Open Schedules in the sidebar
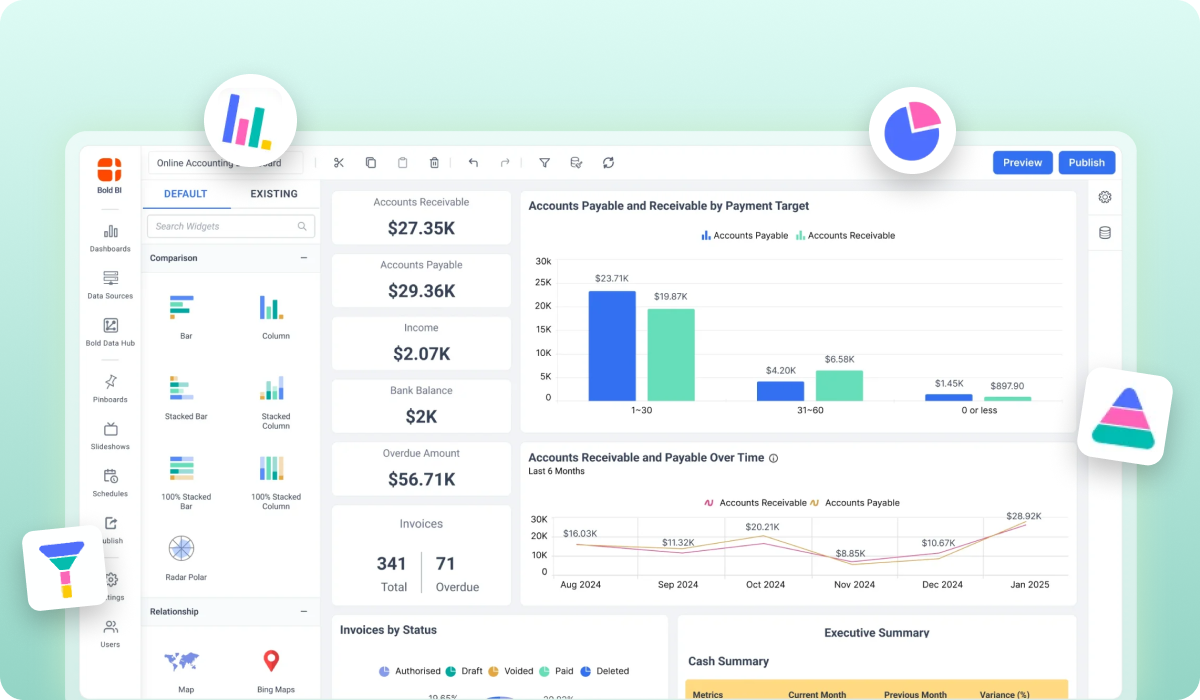Image resolution: width=1200 pixels, height=700 pixels. (x=110, y=483)
